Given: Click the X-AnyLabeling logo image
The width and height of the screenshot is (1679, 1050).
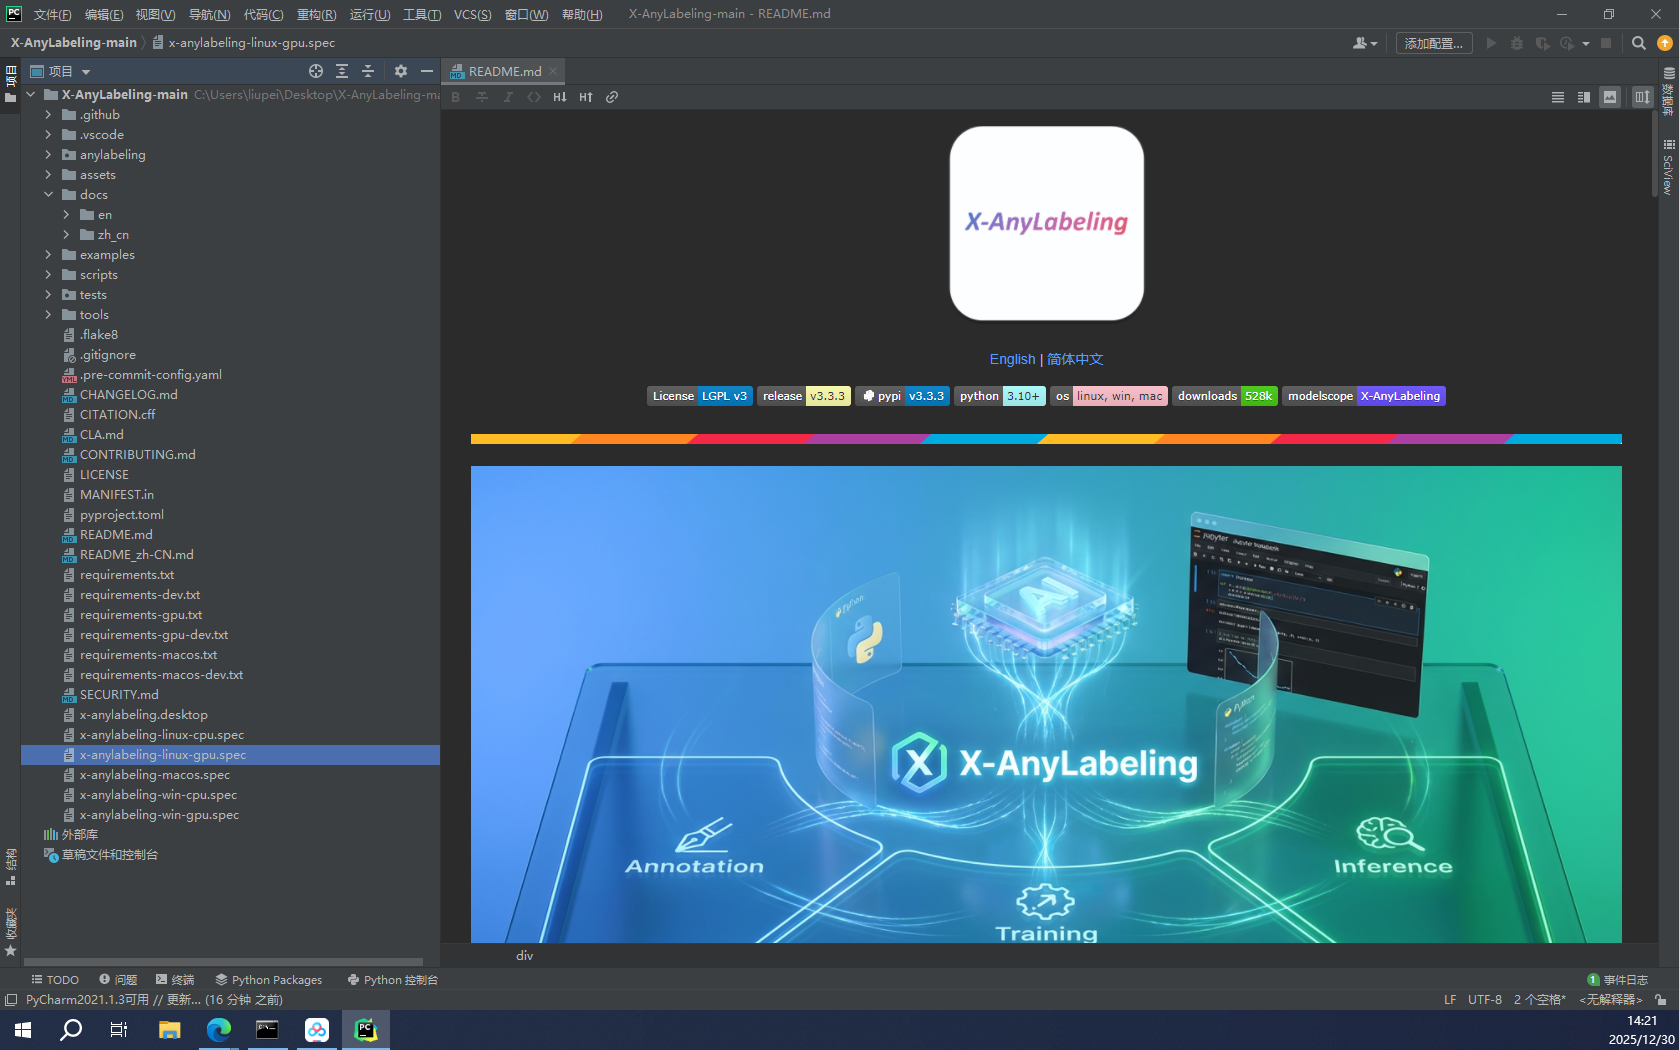Looking at the screenshot, I should pos(1046,223).
